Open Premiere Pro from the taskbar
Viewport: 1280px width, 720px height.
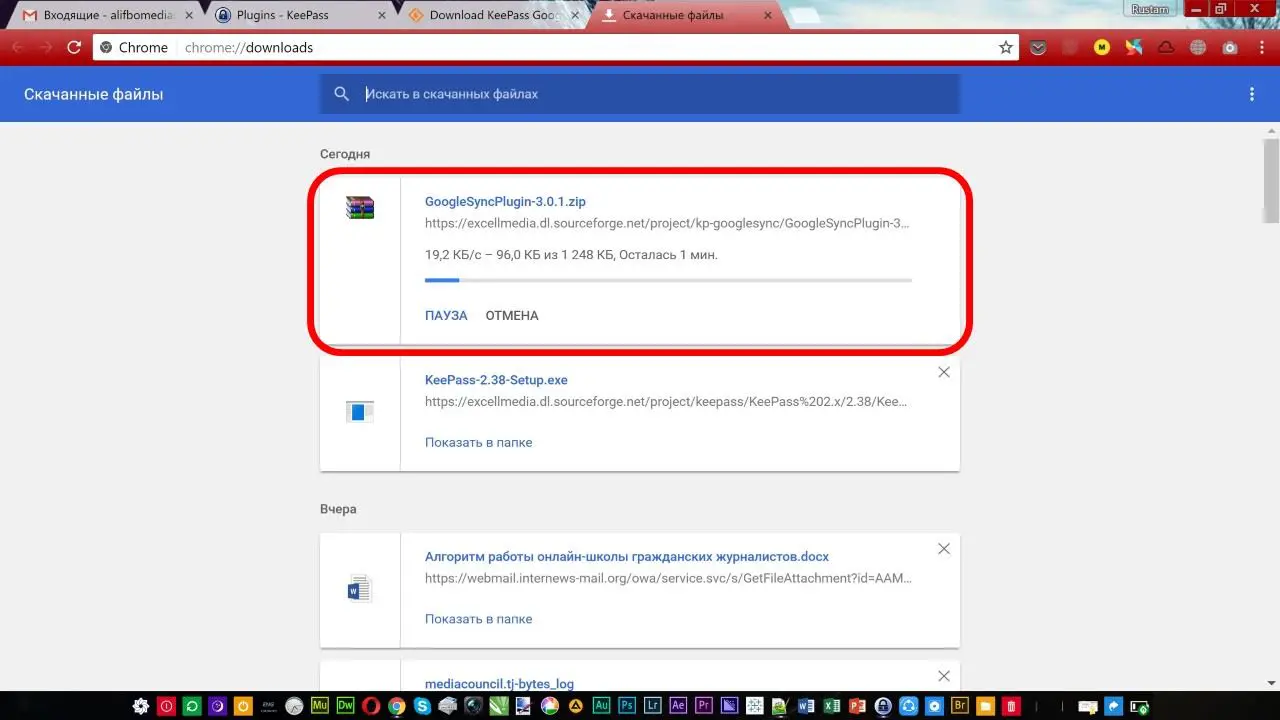703,706
